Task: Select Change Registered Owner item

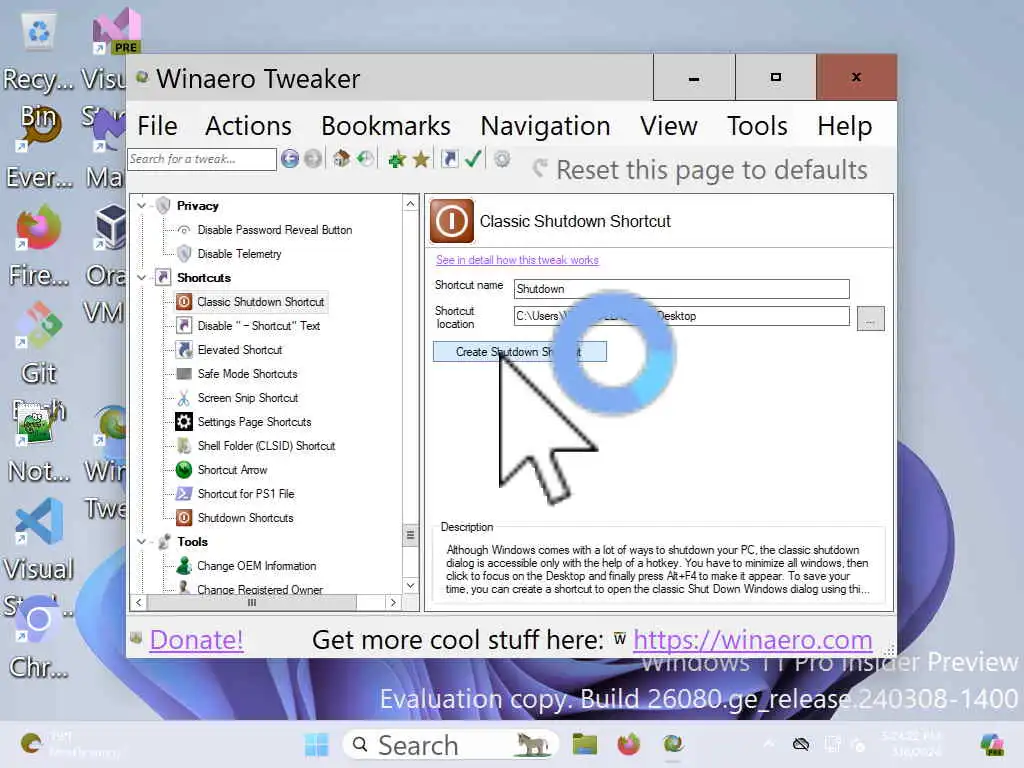Action: pos(259,589)
